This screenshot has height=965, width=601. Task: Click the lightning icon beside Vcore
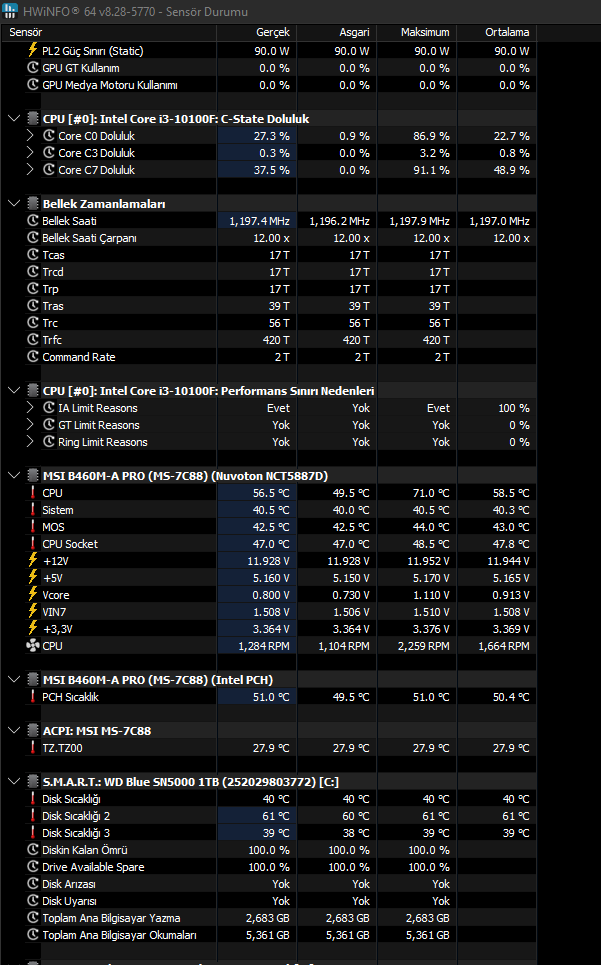tap(33, 595)
